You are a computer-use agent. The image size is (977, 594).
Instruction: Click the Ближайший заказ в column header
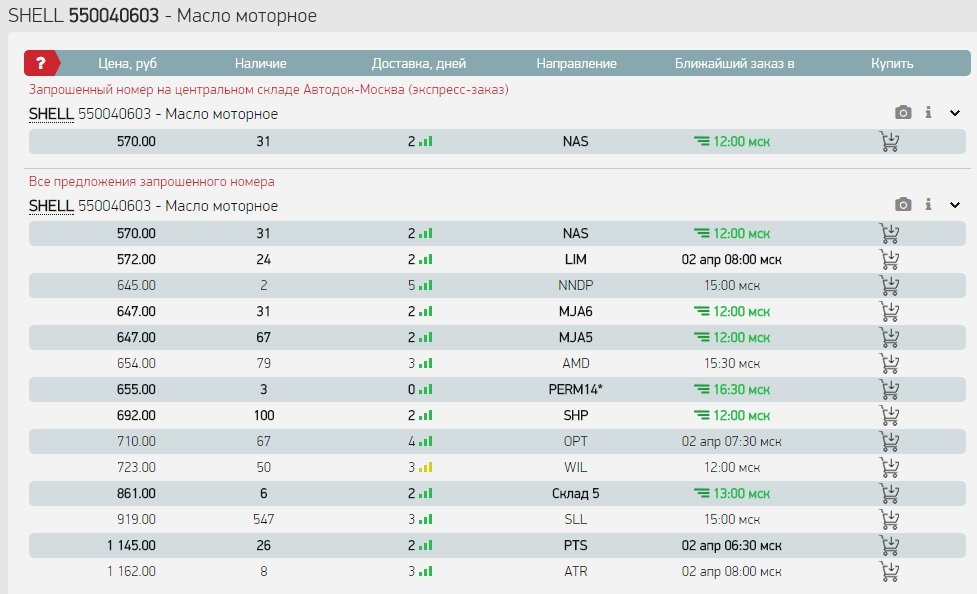(735, 63)
